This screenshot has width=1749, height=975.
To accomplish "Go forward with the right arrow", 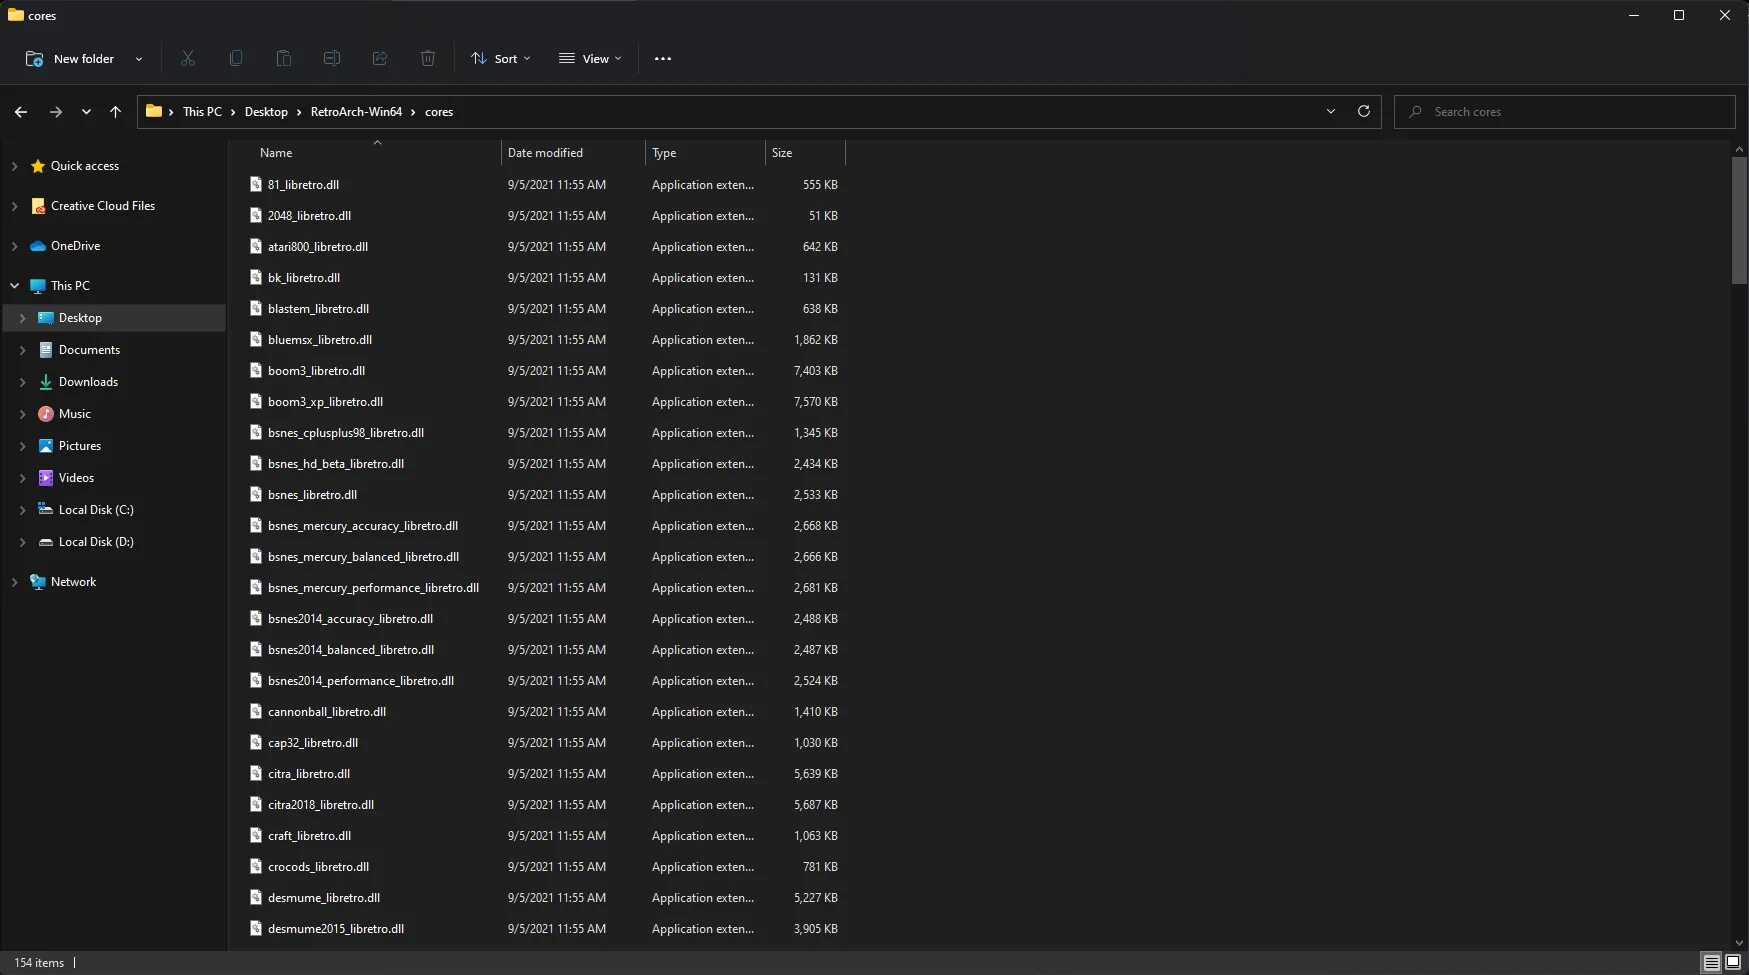I will [56, 112].
